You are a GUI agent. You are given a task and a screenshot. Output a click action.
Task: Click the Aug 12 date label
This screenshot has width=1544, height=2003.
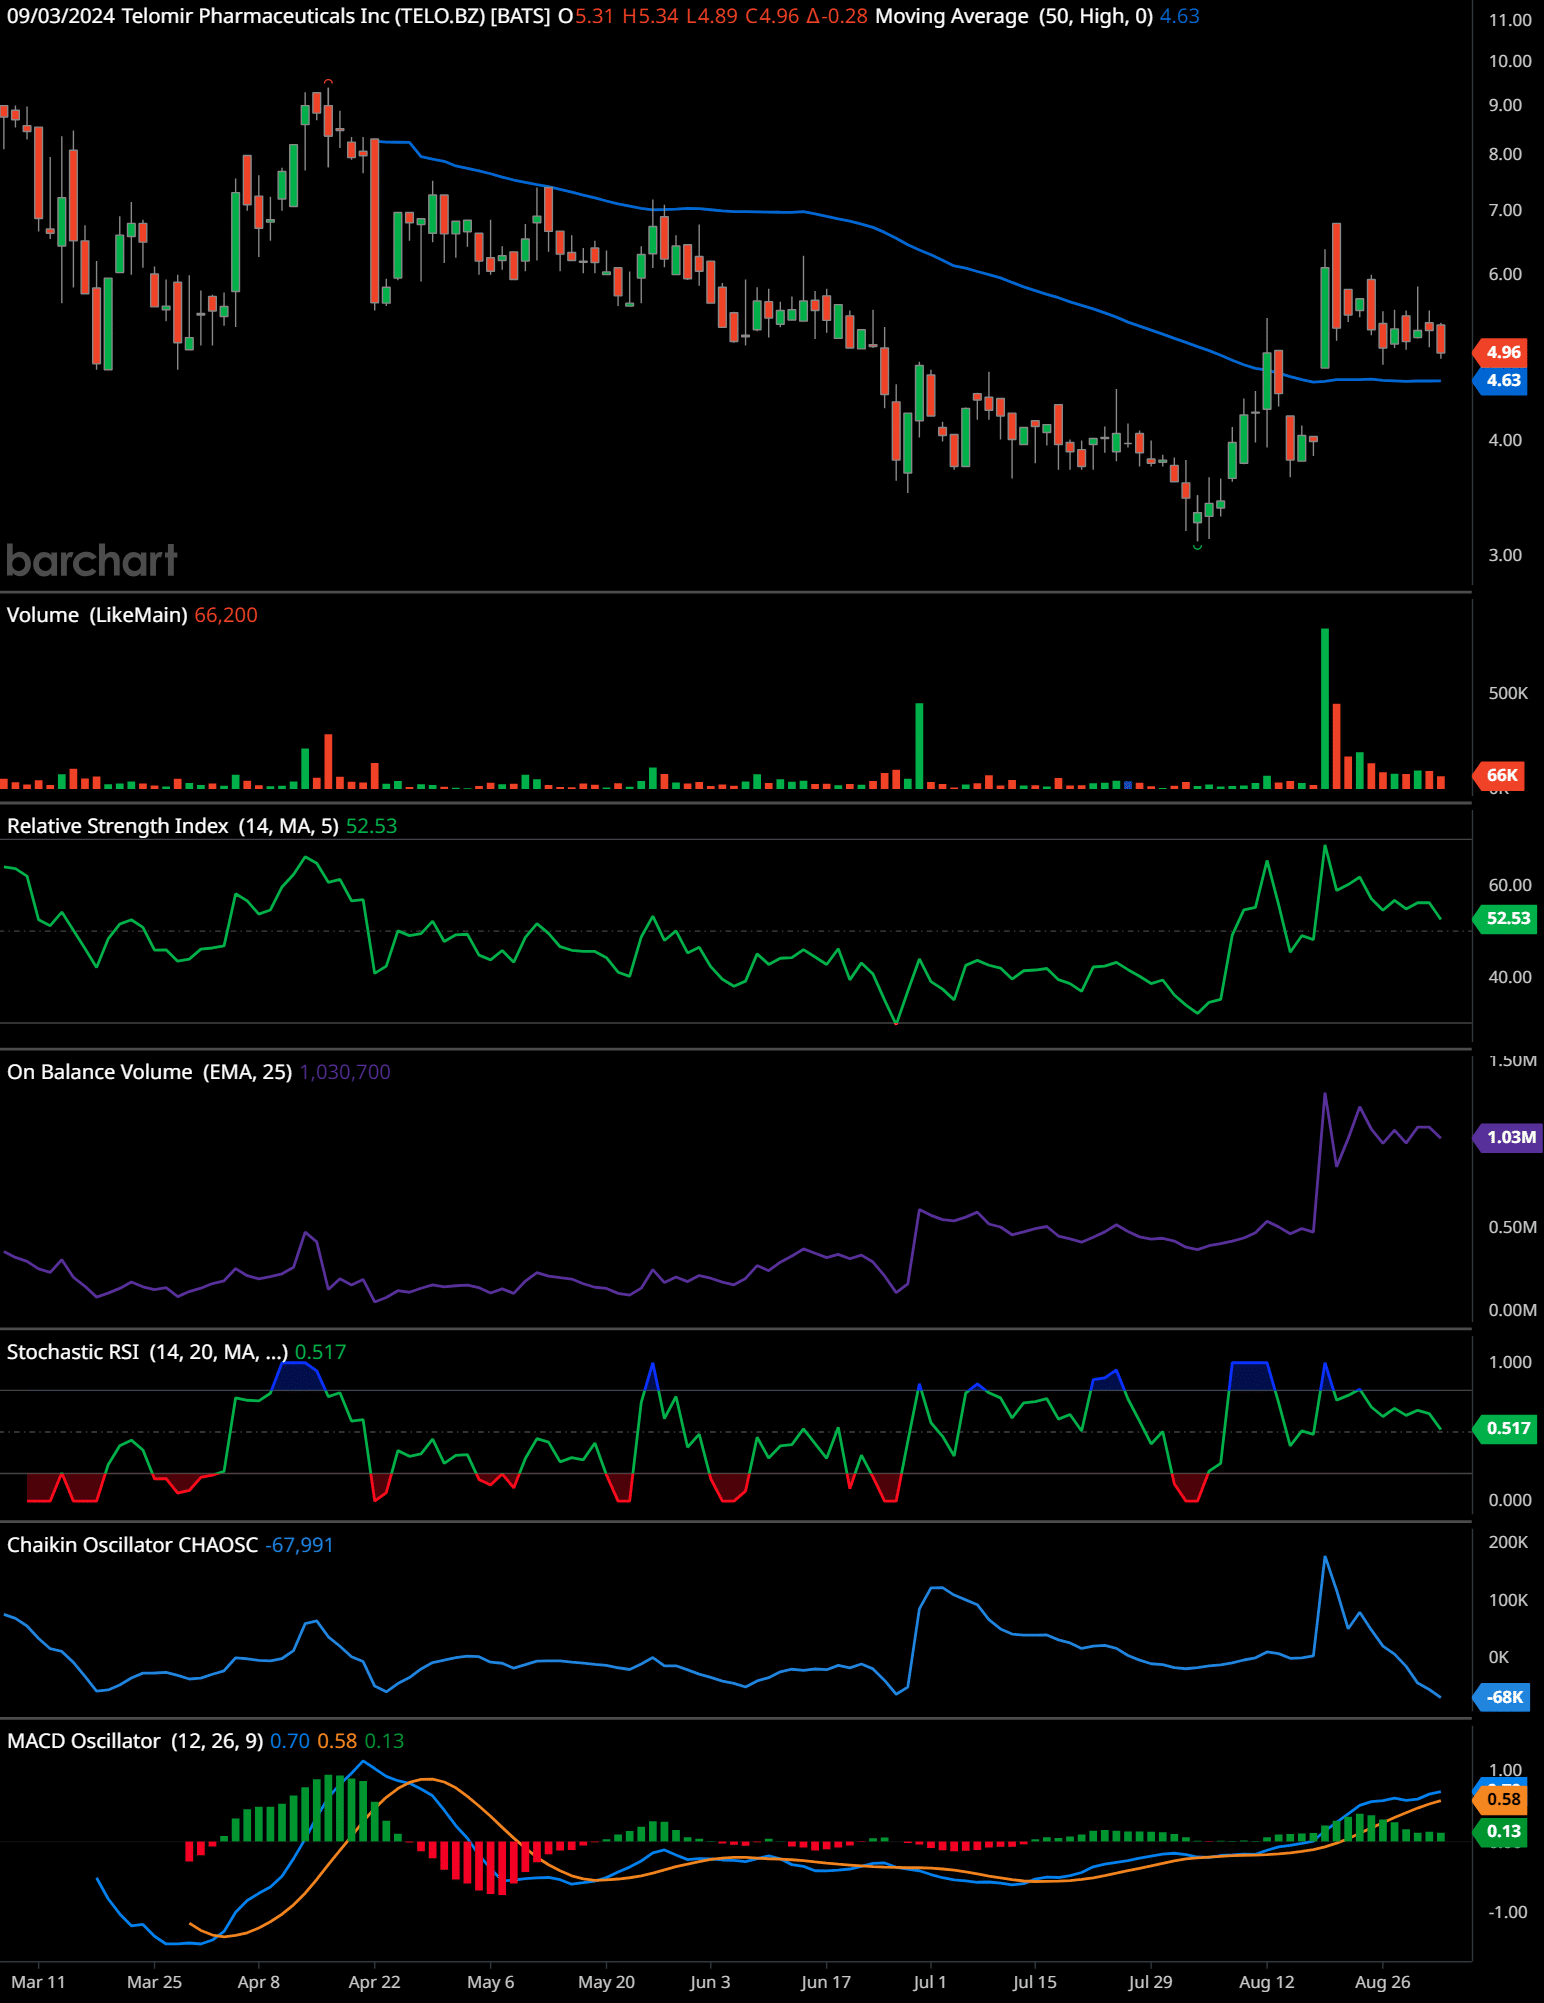point(1266,1982)
